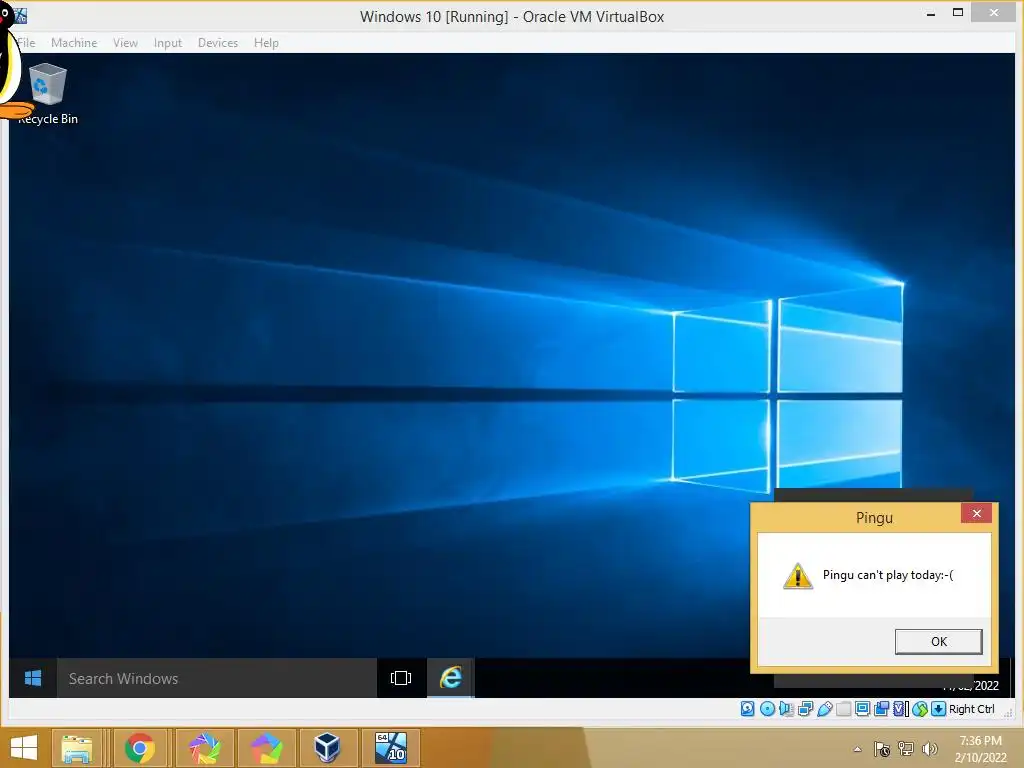Click the network icon in system tray

click(x=906, y=749)
